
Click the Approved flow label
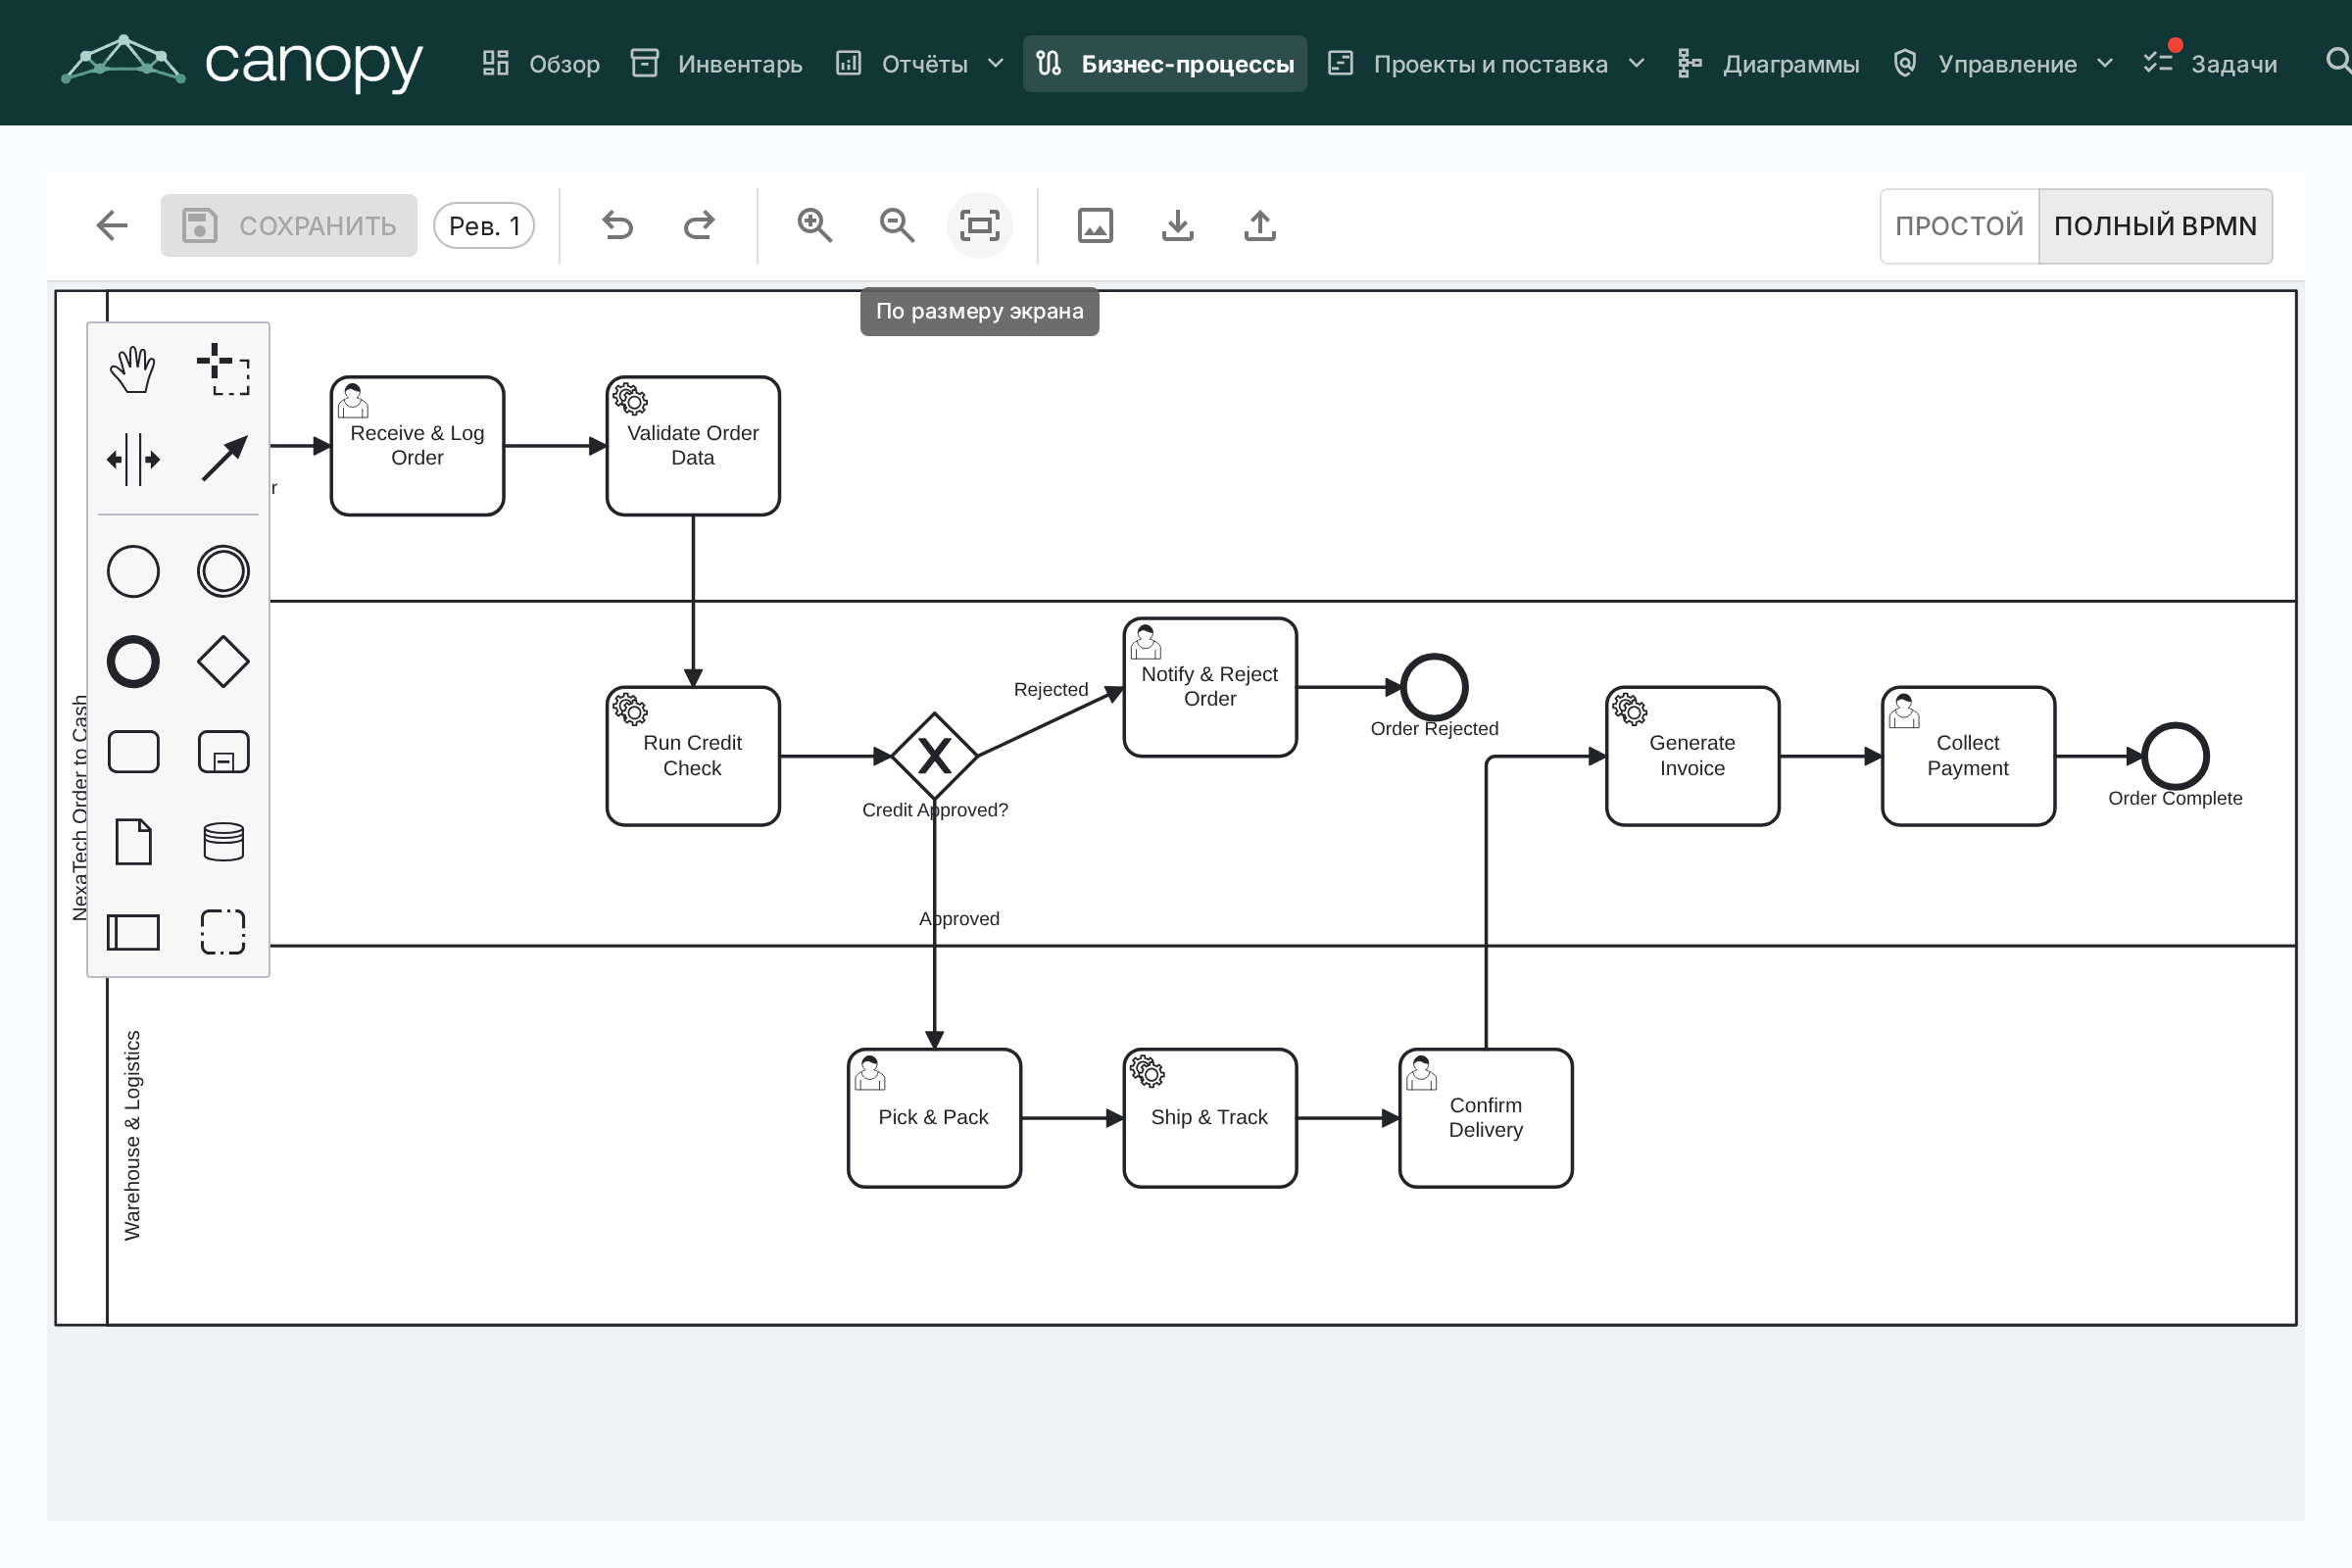(959, 919)
